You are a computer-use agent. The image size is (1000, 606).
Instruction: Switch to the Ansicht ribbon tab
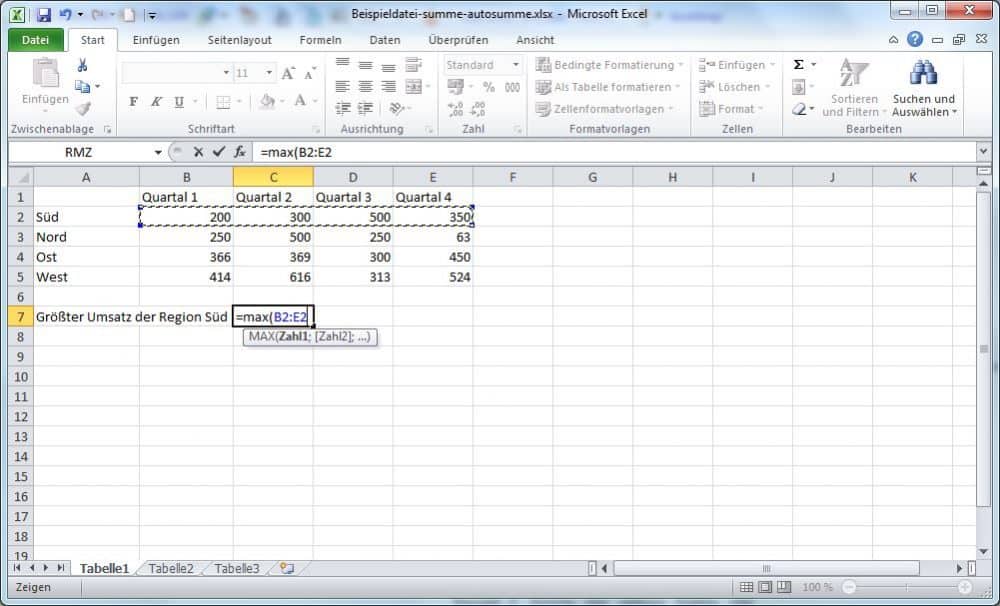[x=535, y=40]
